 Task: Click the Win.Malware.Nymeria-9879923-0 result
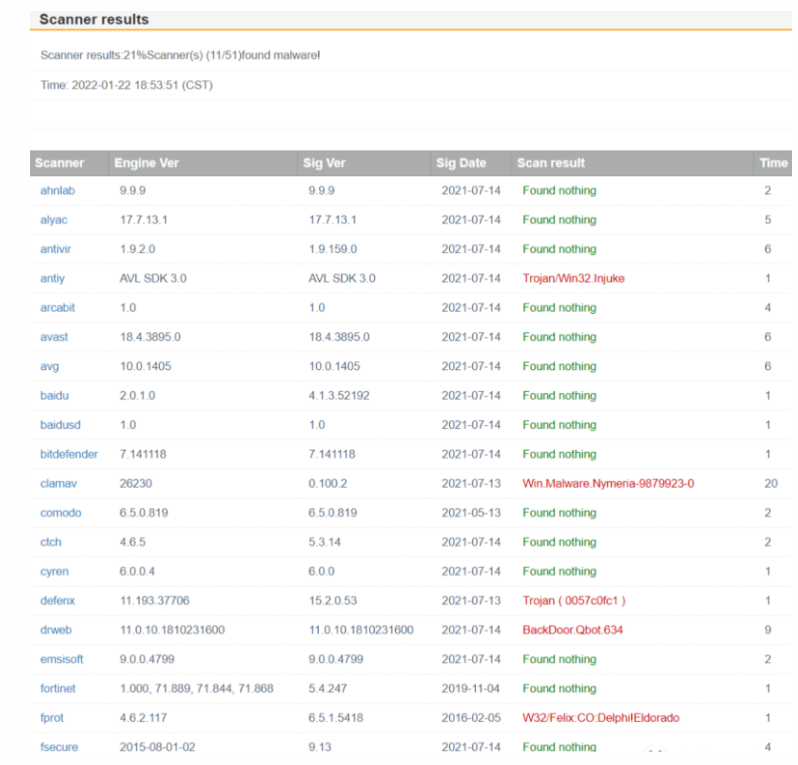608,484
